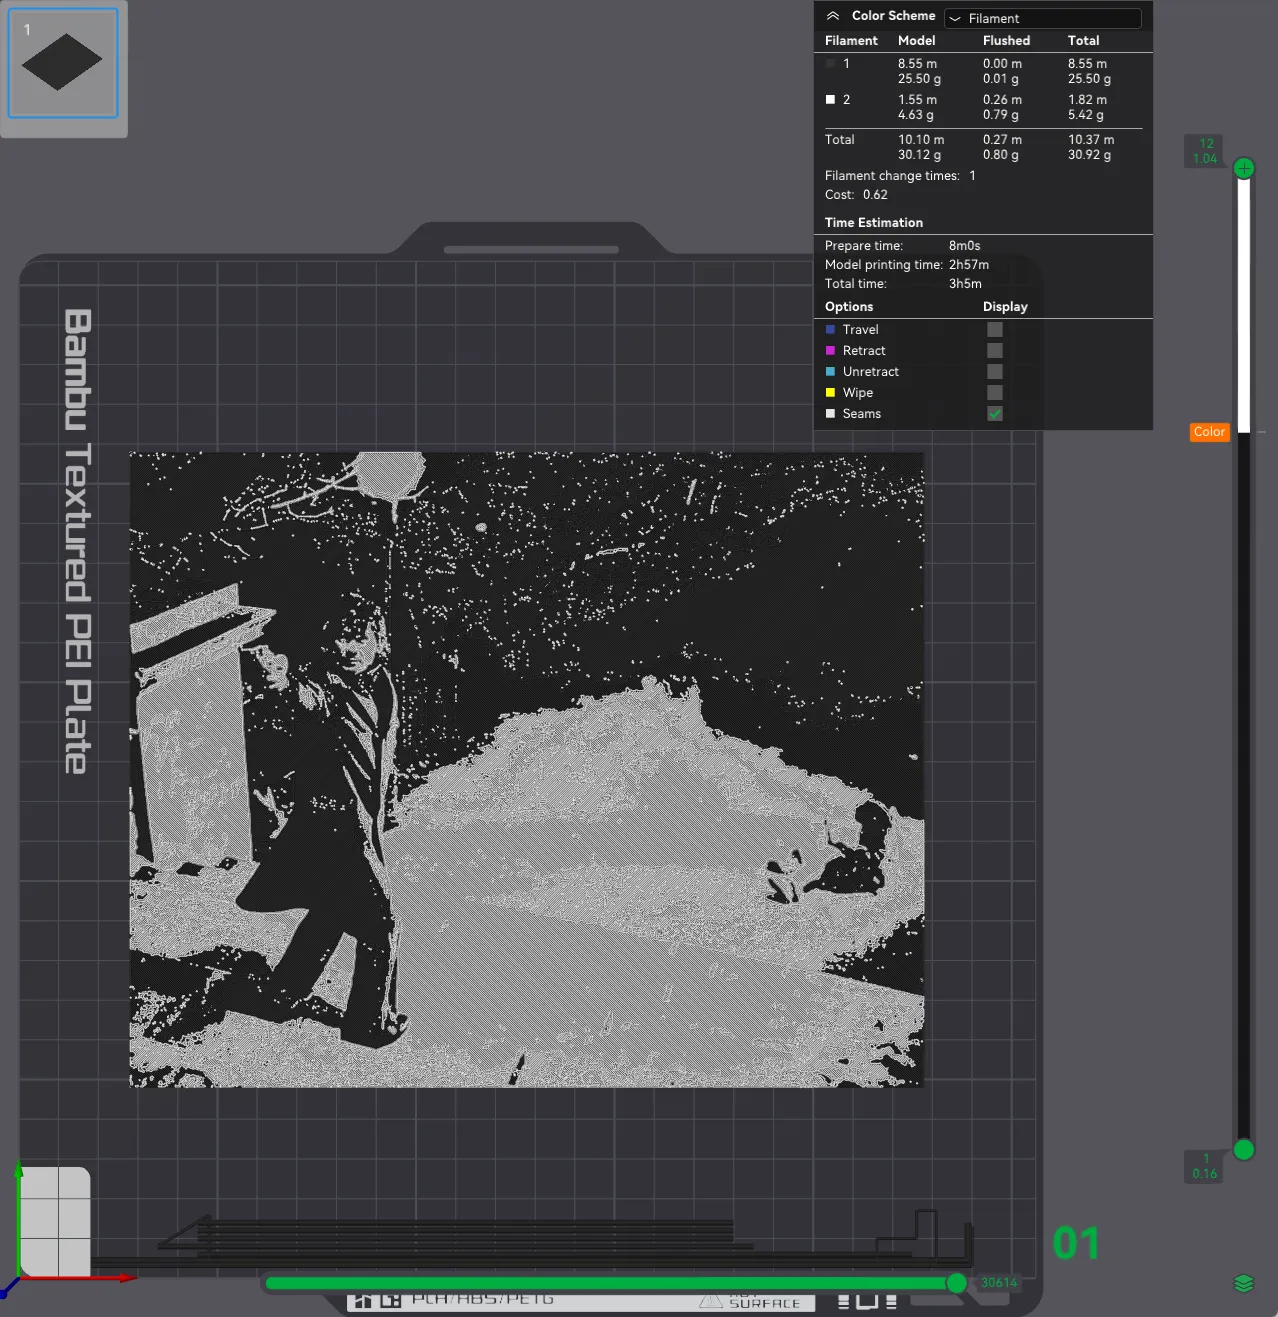The width and height of the screenshot is (1278, 1317).
Task: Click the horizontal move slider handle at 30614
Action: coord(957,1283)
